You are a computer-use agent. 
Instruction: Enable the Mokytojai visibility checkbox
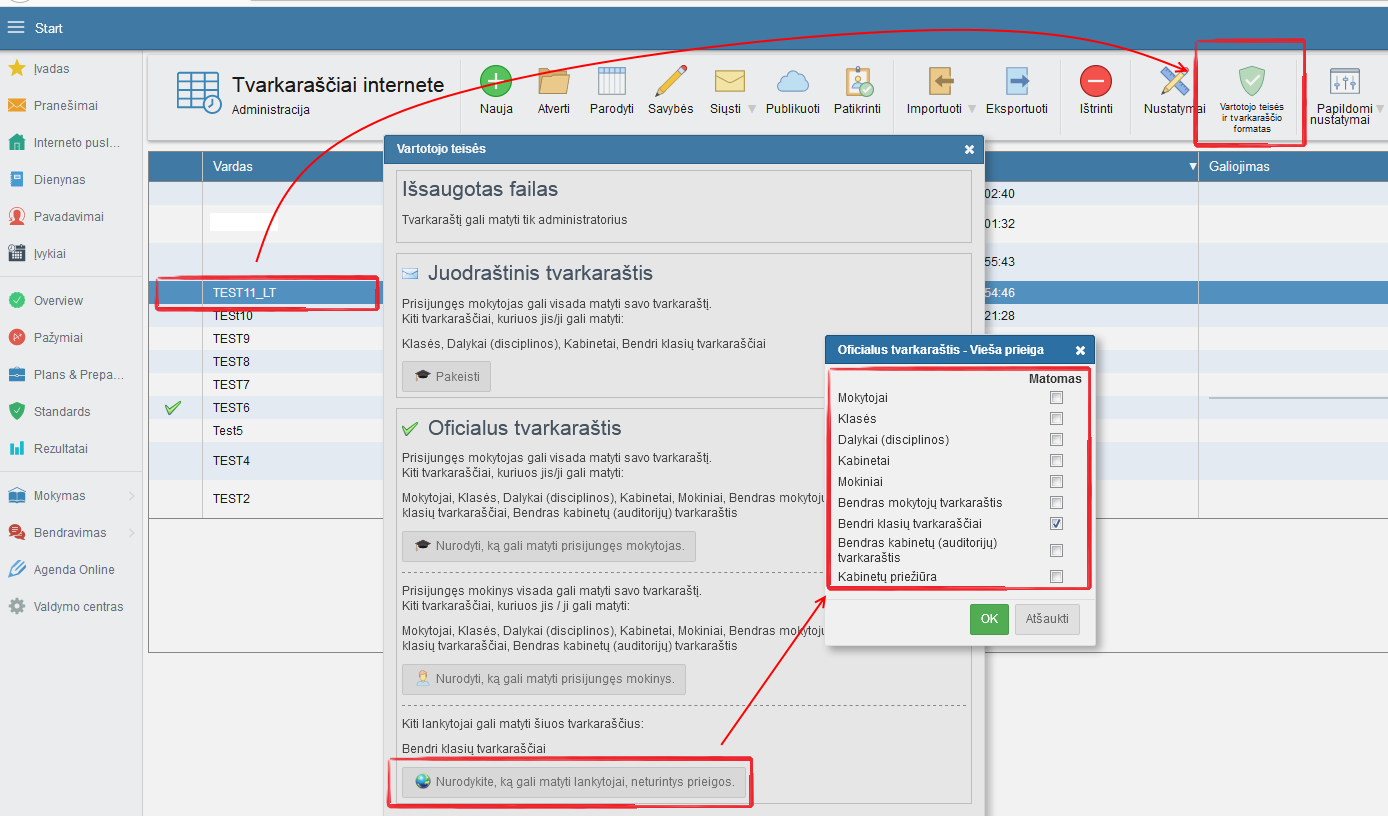(1056, 398)
